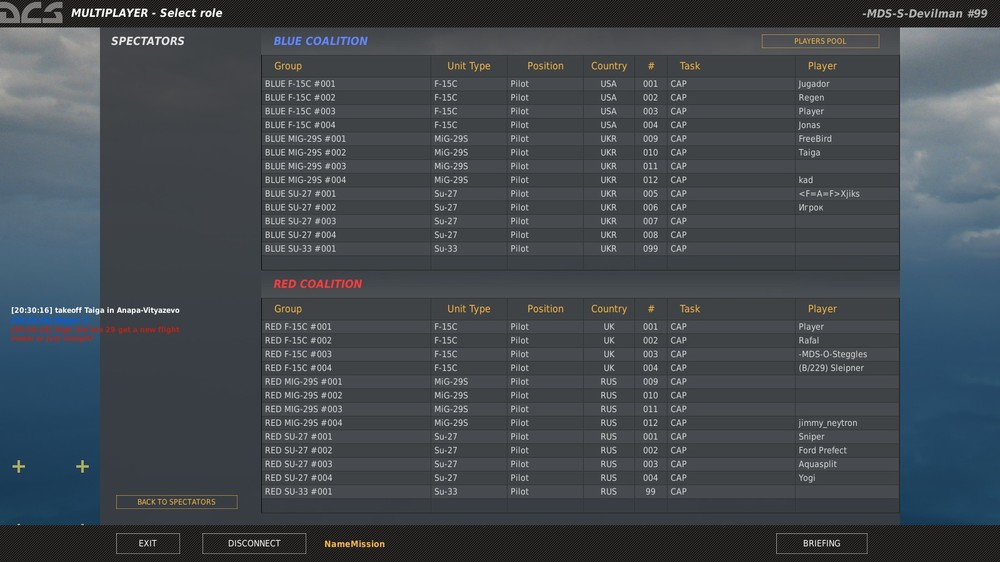Select RED SU-27 #004 slot

(580, 478)
